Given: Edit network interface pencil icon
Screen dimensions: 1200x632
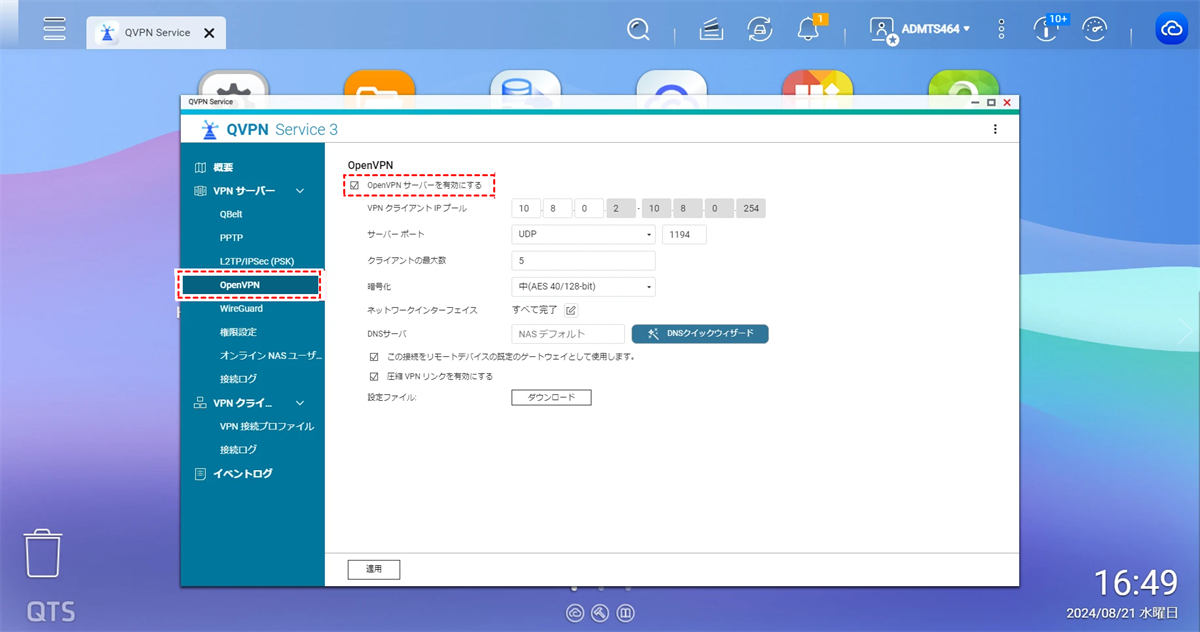Looking at the screenshot, I should (571, 310).
